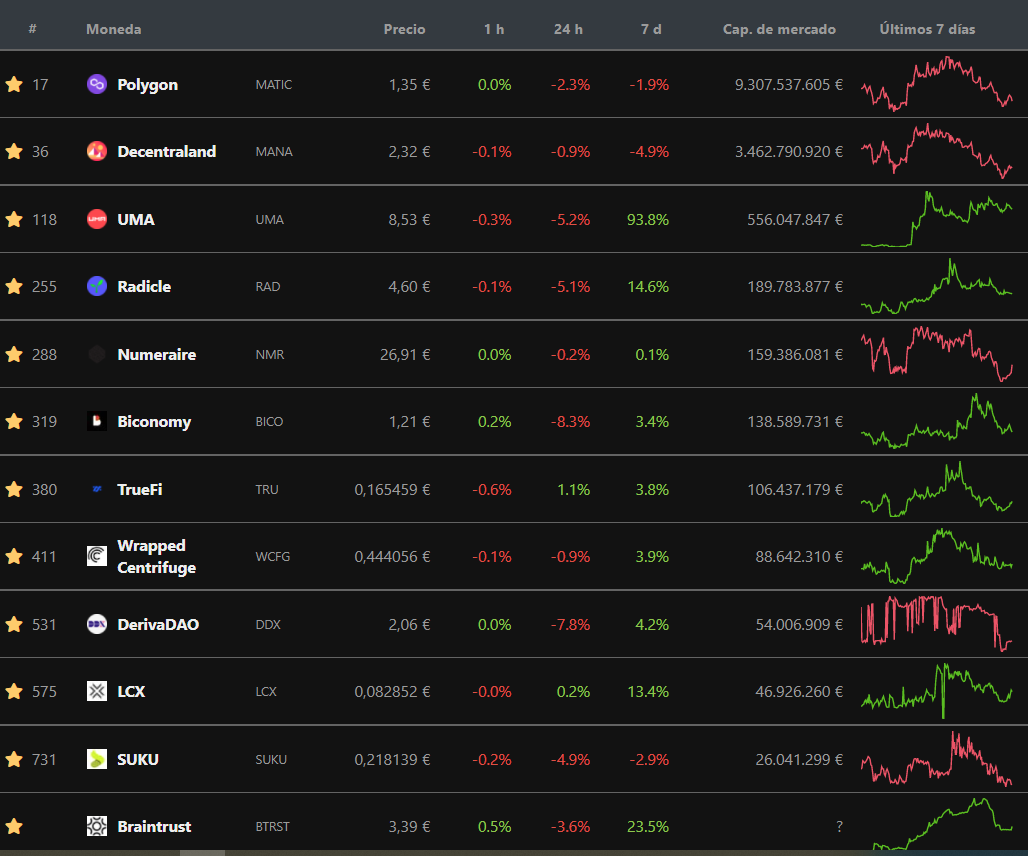The height and width of the screenshot is (856, 1028).
Task: Toggle the favorite star for Numeraire
Action: (x=14, y=354)
